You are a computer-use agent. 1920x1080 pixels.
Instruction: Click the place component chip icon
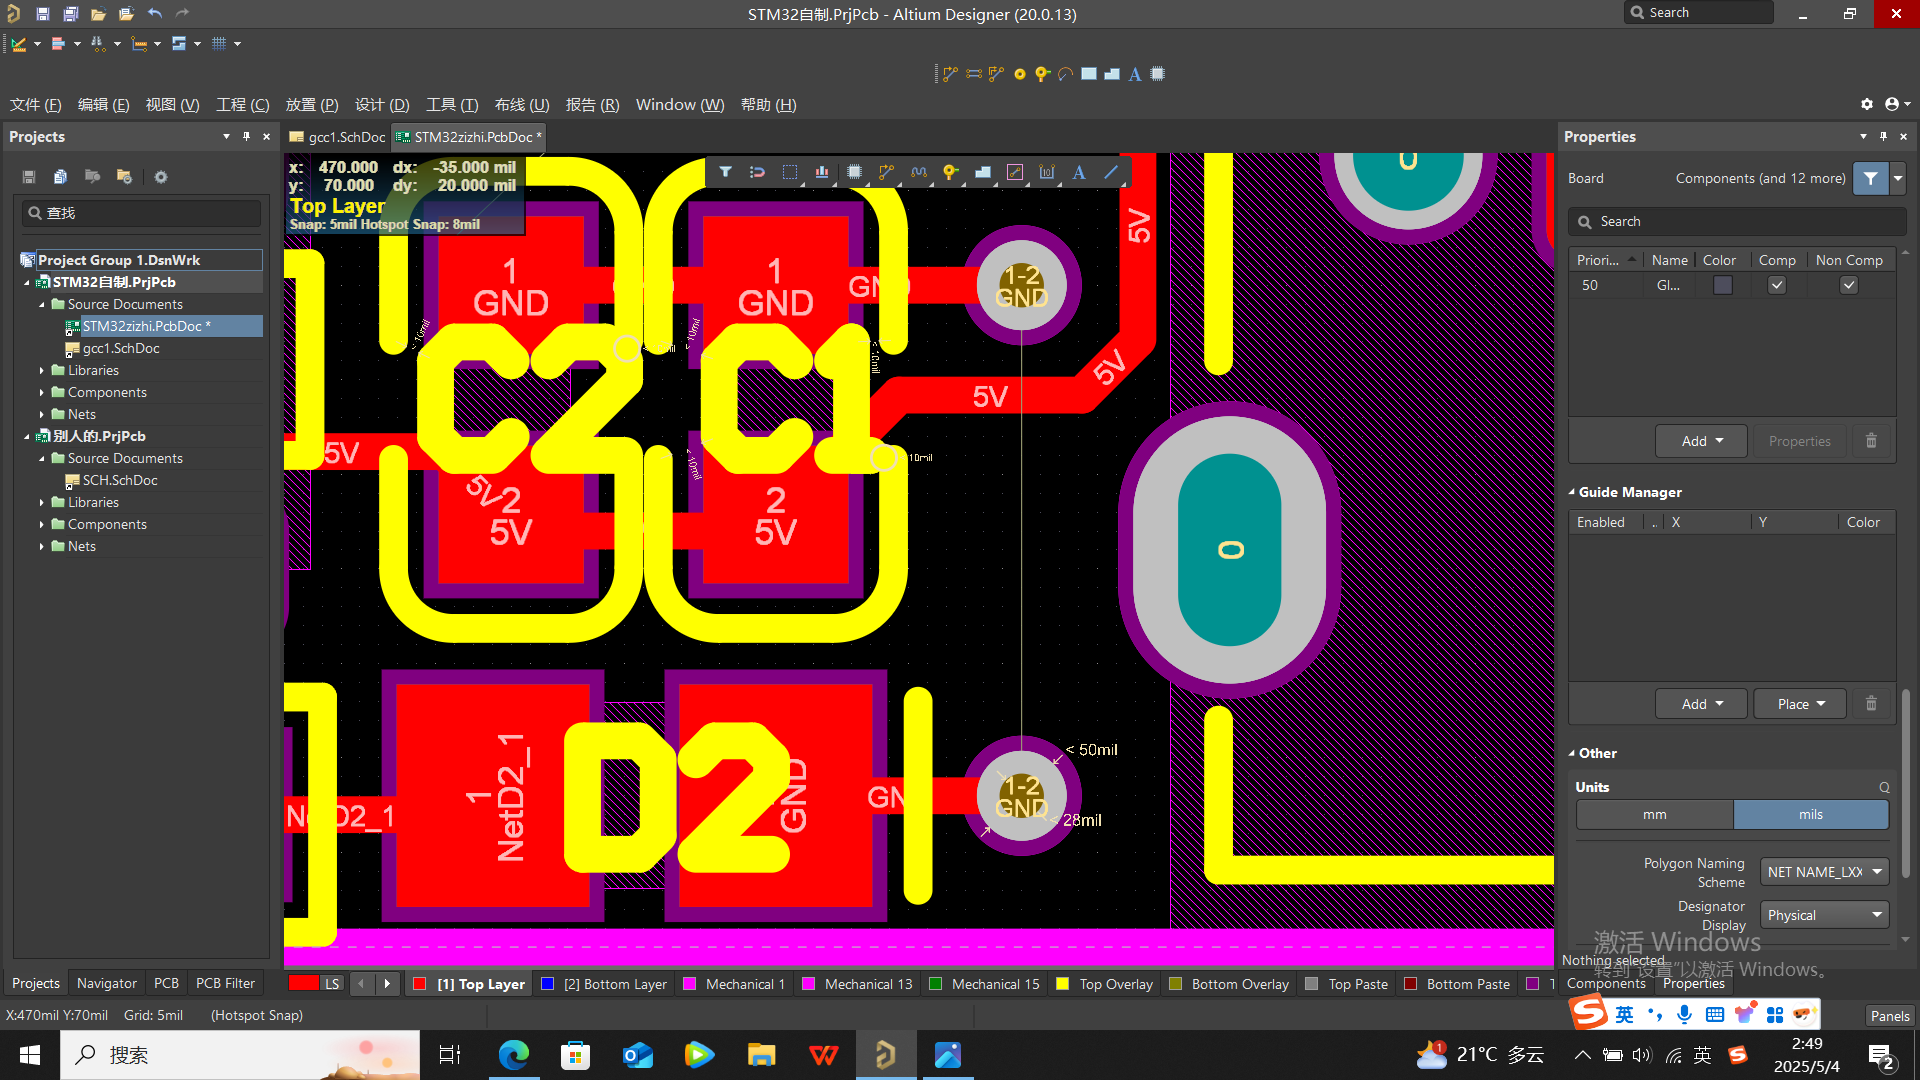pos(854,172)
